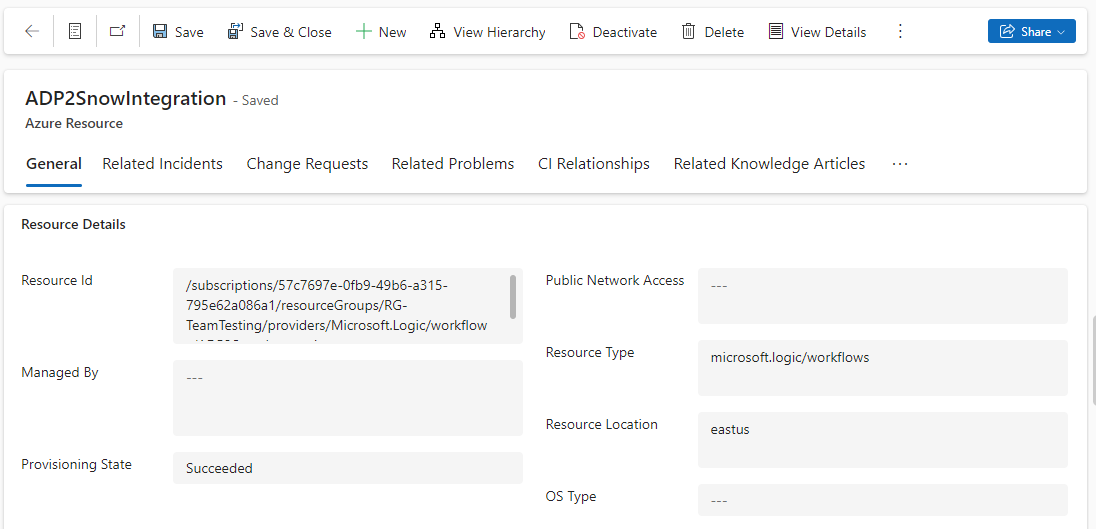Click the Resource Id label
The image size is (1096, 529).
57,280
